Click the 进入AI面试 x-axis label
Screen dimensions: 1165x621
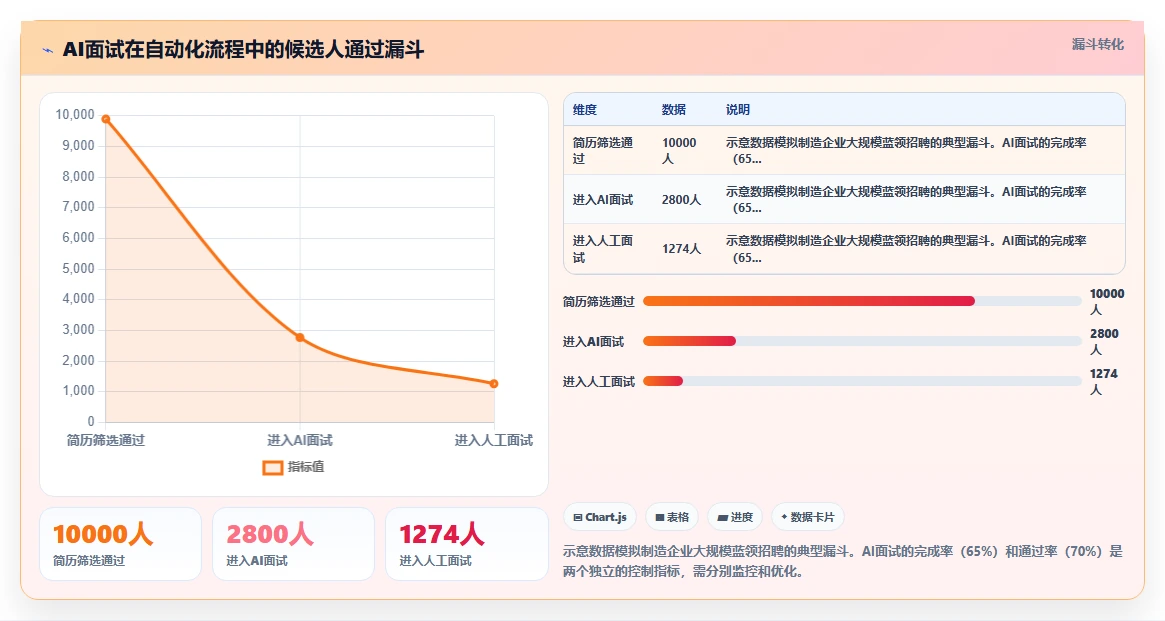click(300, 440)
